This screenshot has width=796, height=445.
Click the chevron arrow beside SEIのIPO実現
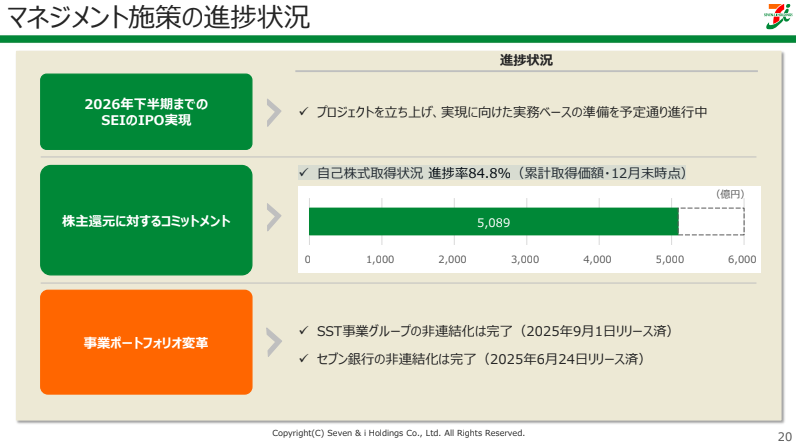point(272,112)
